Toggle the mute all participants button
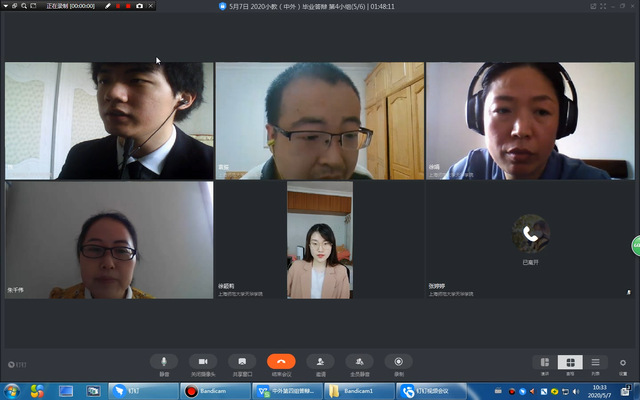Viewport: 640px width, 400px height. click(359, 361)
